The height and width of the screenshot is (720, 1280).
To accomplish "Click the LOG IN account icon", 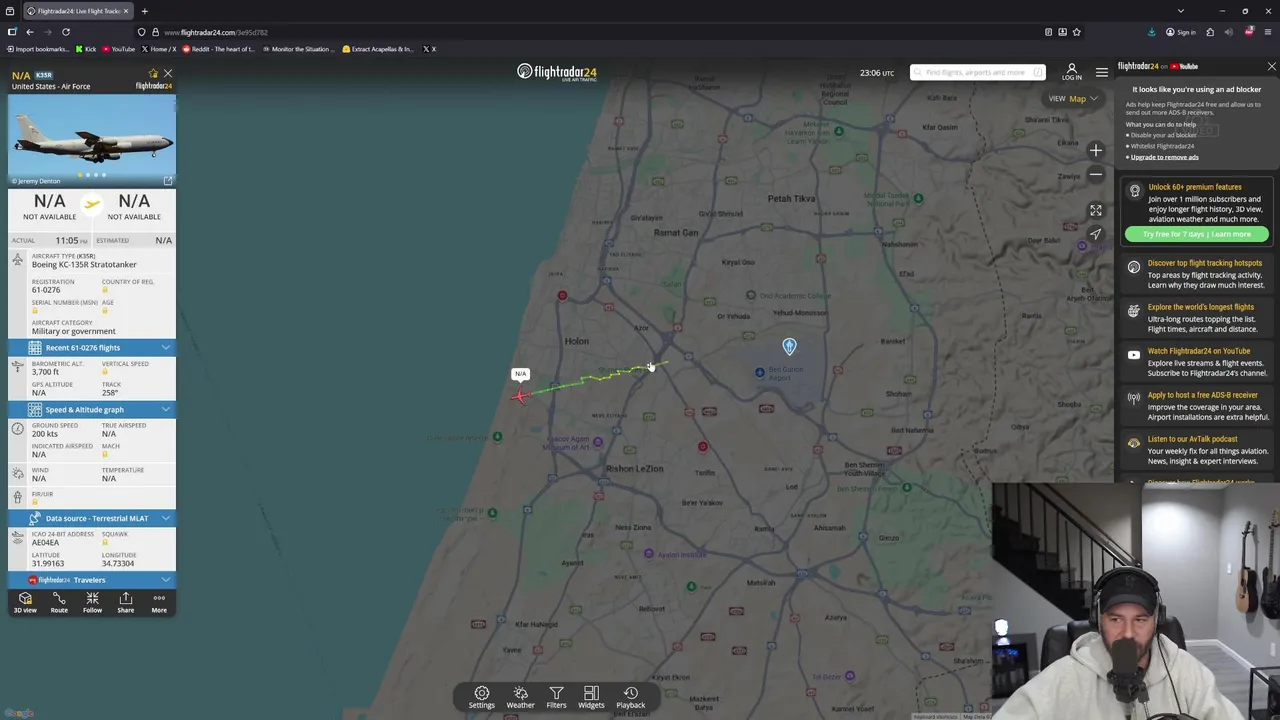I will [x=1071, y=72].
